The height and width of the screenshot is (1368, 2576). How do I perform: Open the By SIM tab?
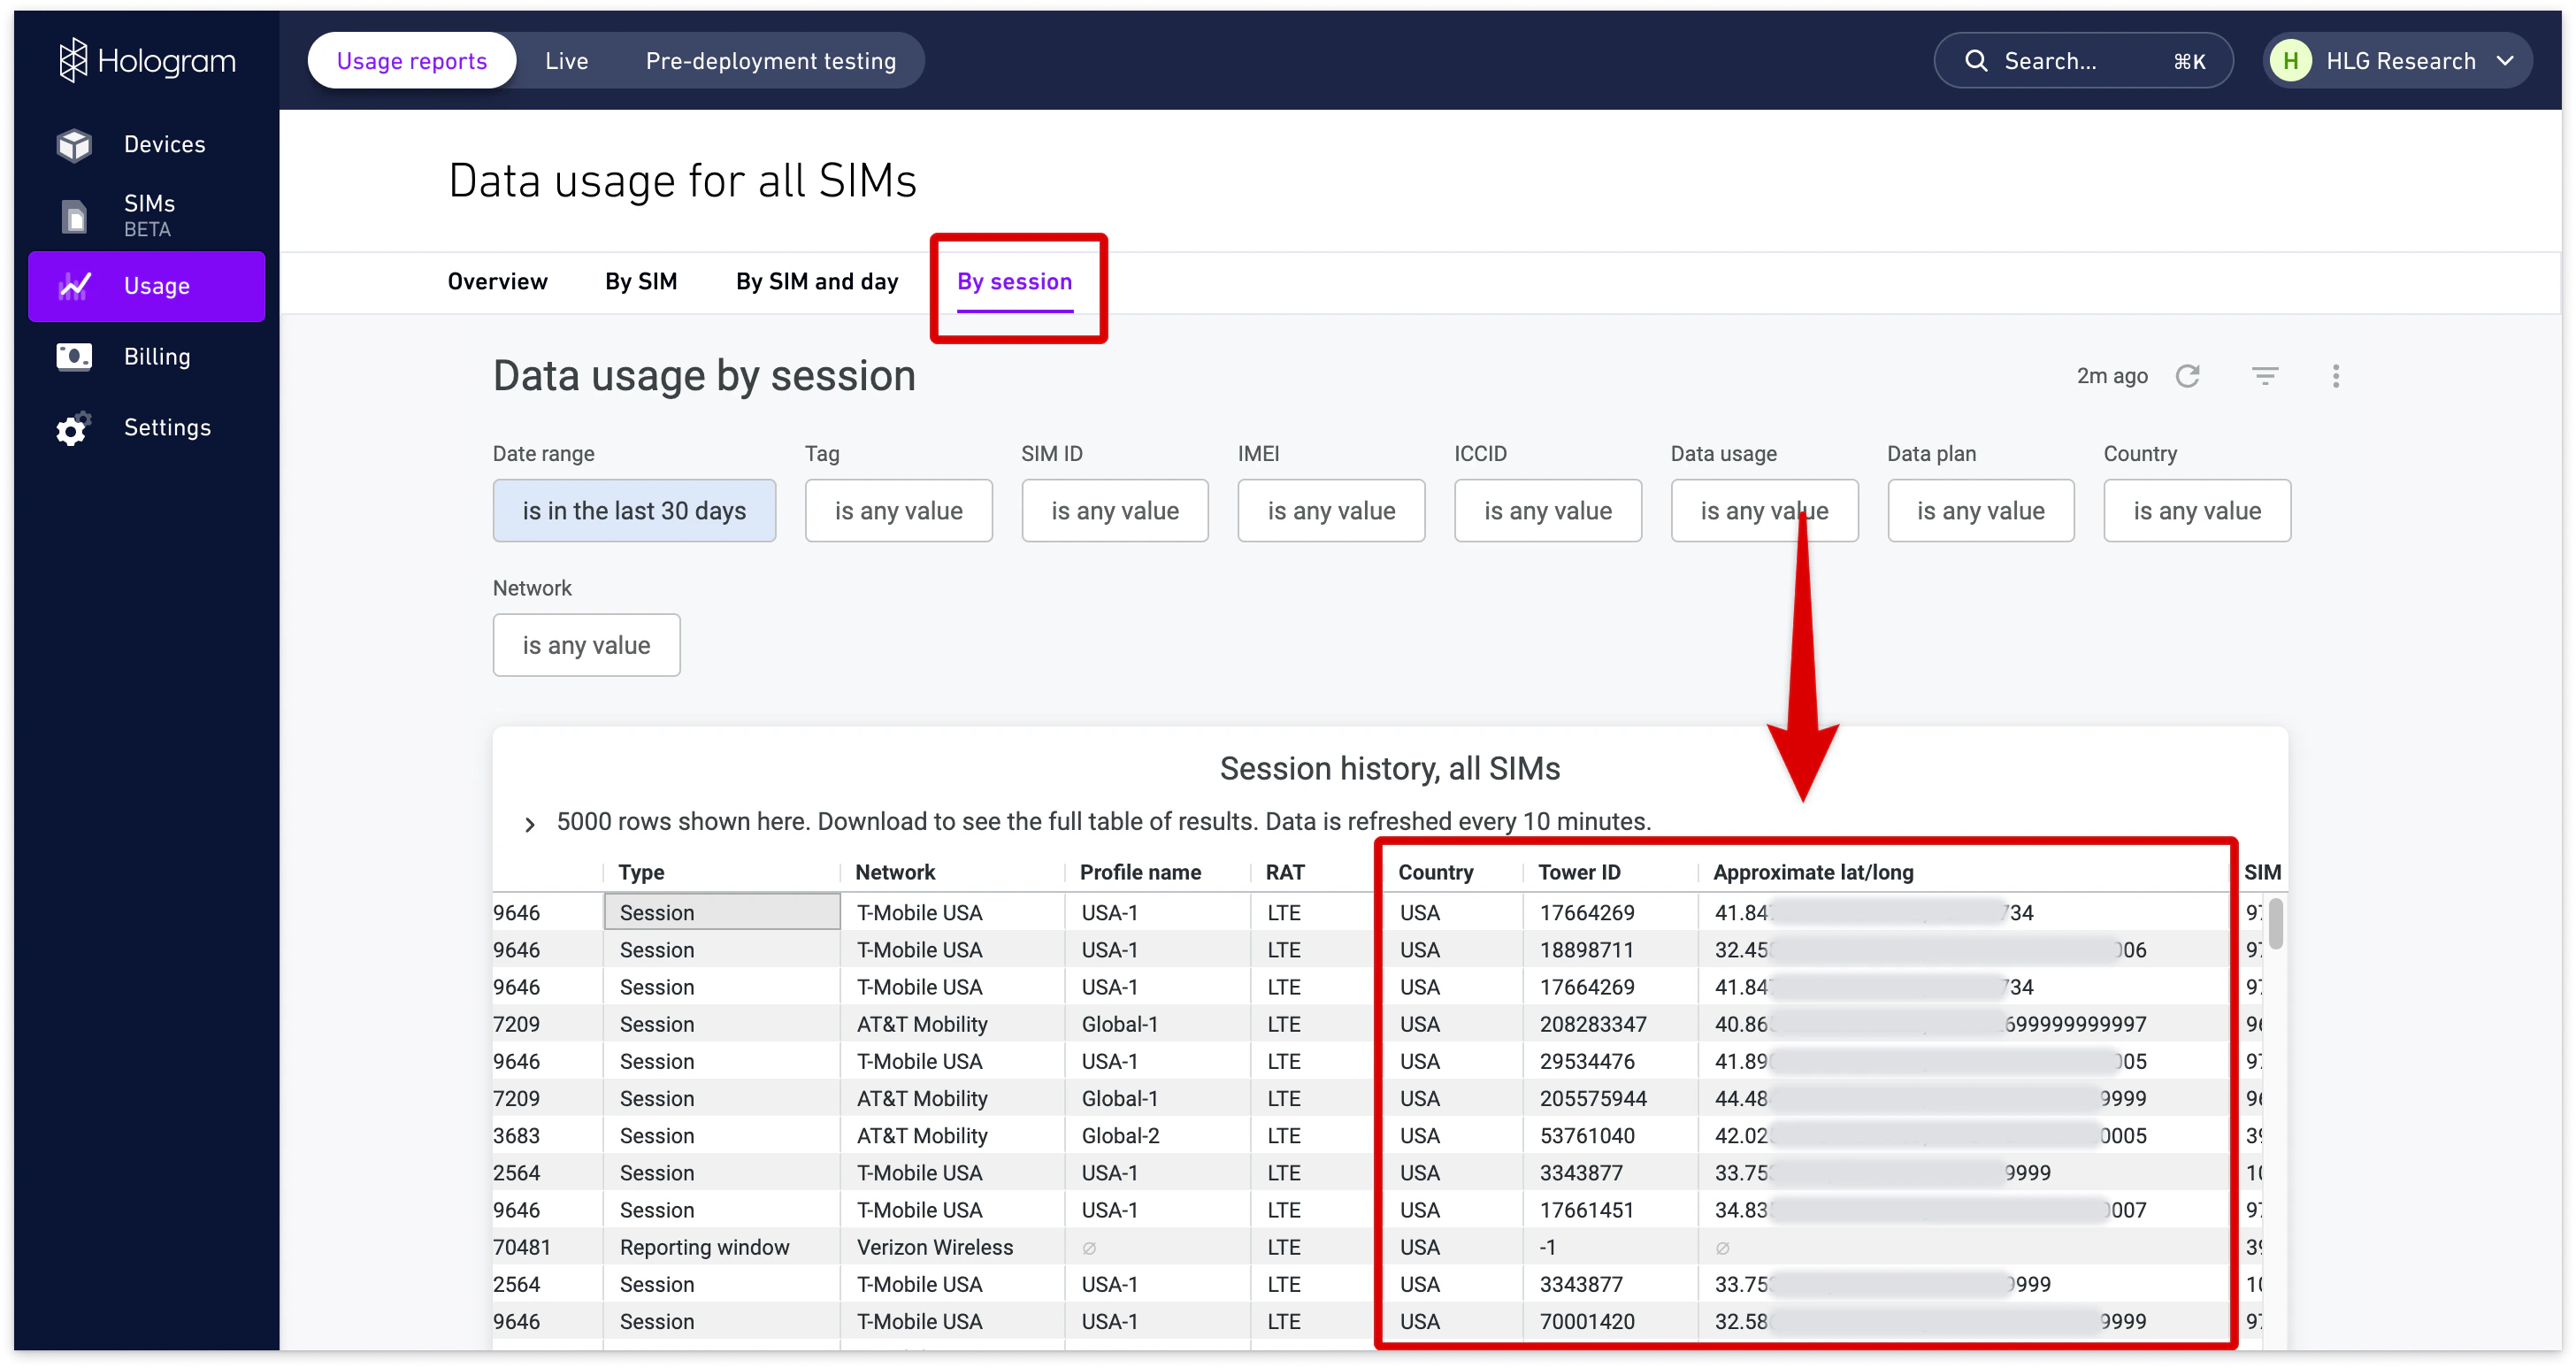click(x=641, y=282)
